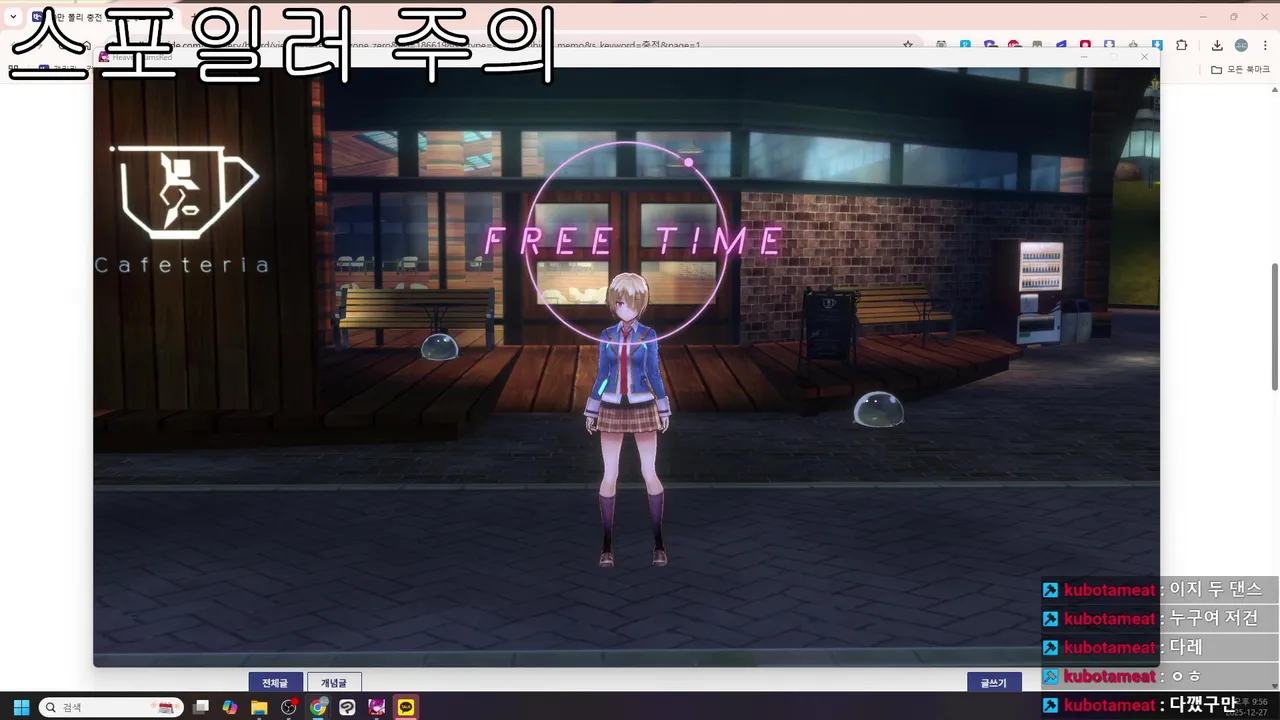
Task: Open the Chrome downloads tray icon
Action: tap(1217, 45)
